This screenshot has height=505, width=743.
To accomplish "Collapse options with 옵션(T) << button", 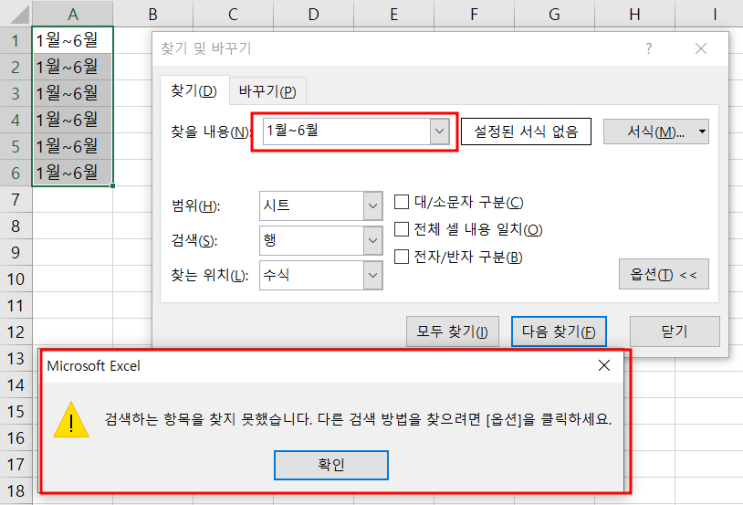I will [663, 274].
